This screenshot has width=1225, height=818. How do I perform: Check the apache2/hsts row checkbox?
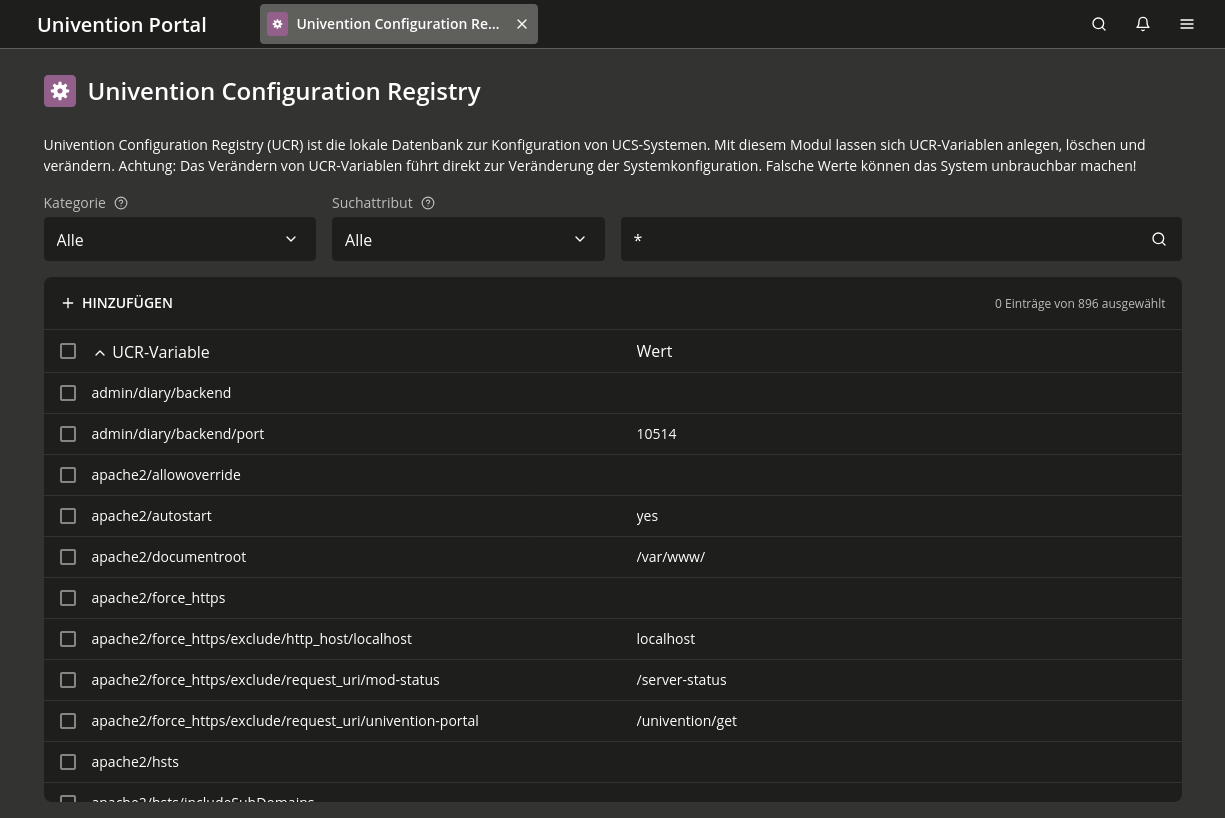click(x=68, y=762)
